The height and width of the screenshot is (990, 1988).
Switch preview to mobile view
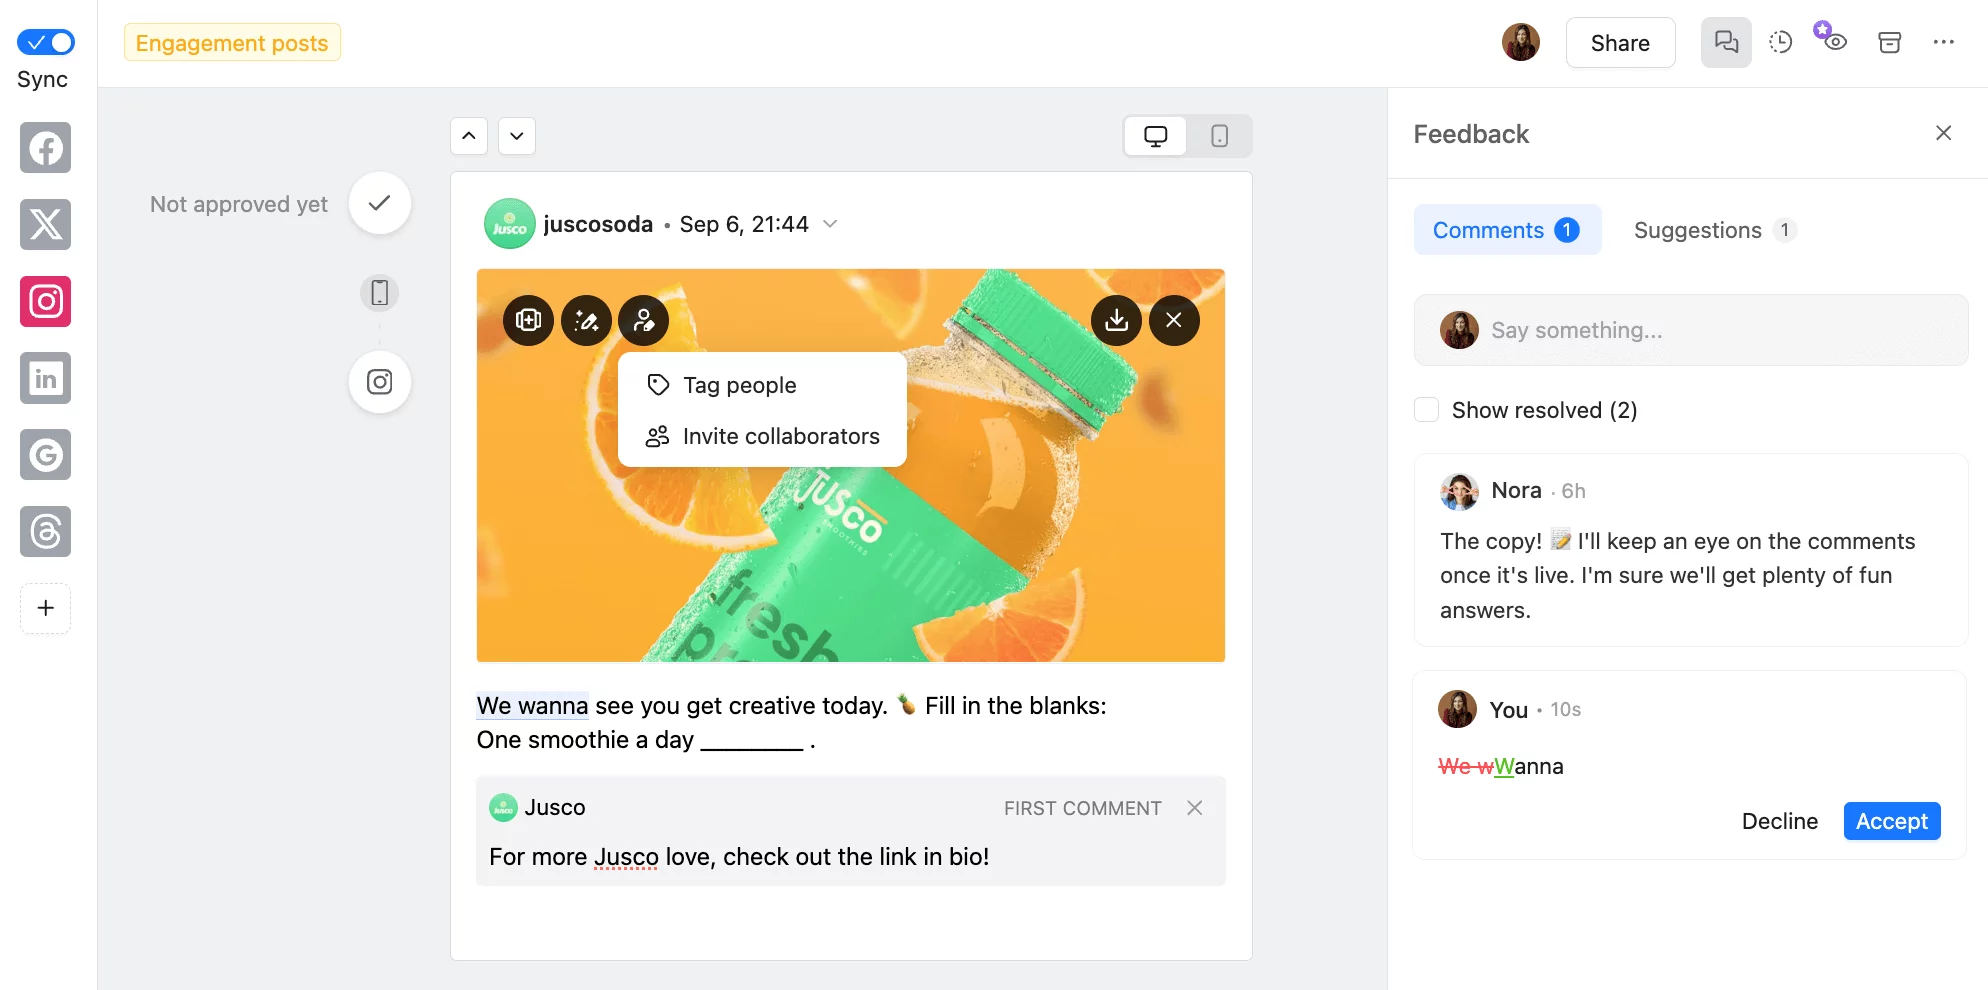coord(1219,136)
